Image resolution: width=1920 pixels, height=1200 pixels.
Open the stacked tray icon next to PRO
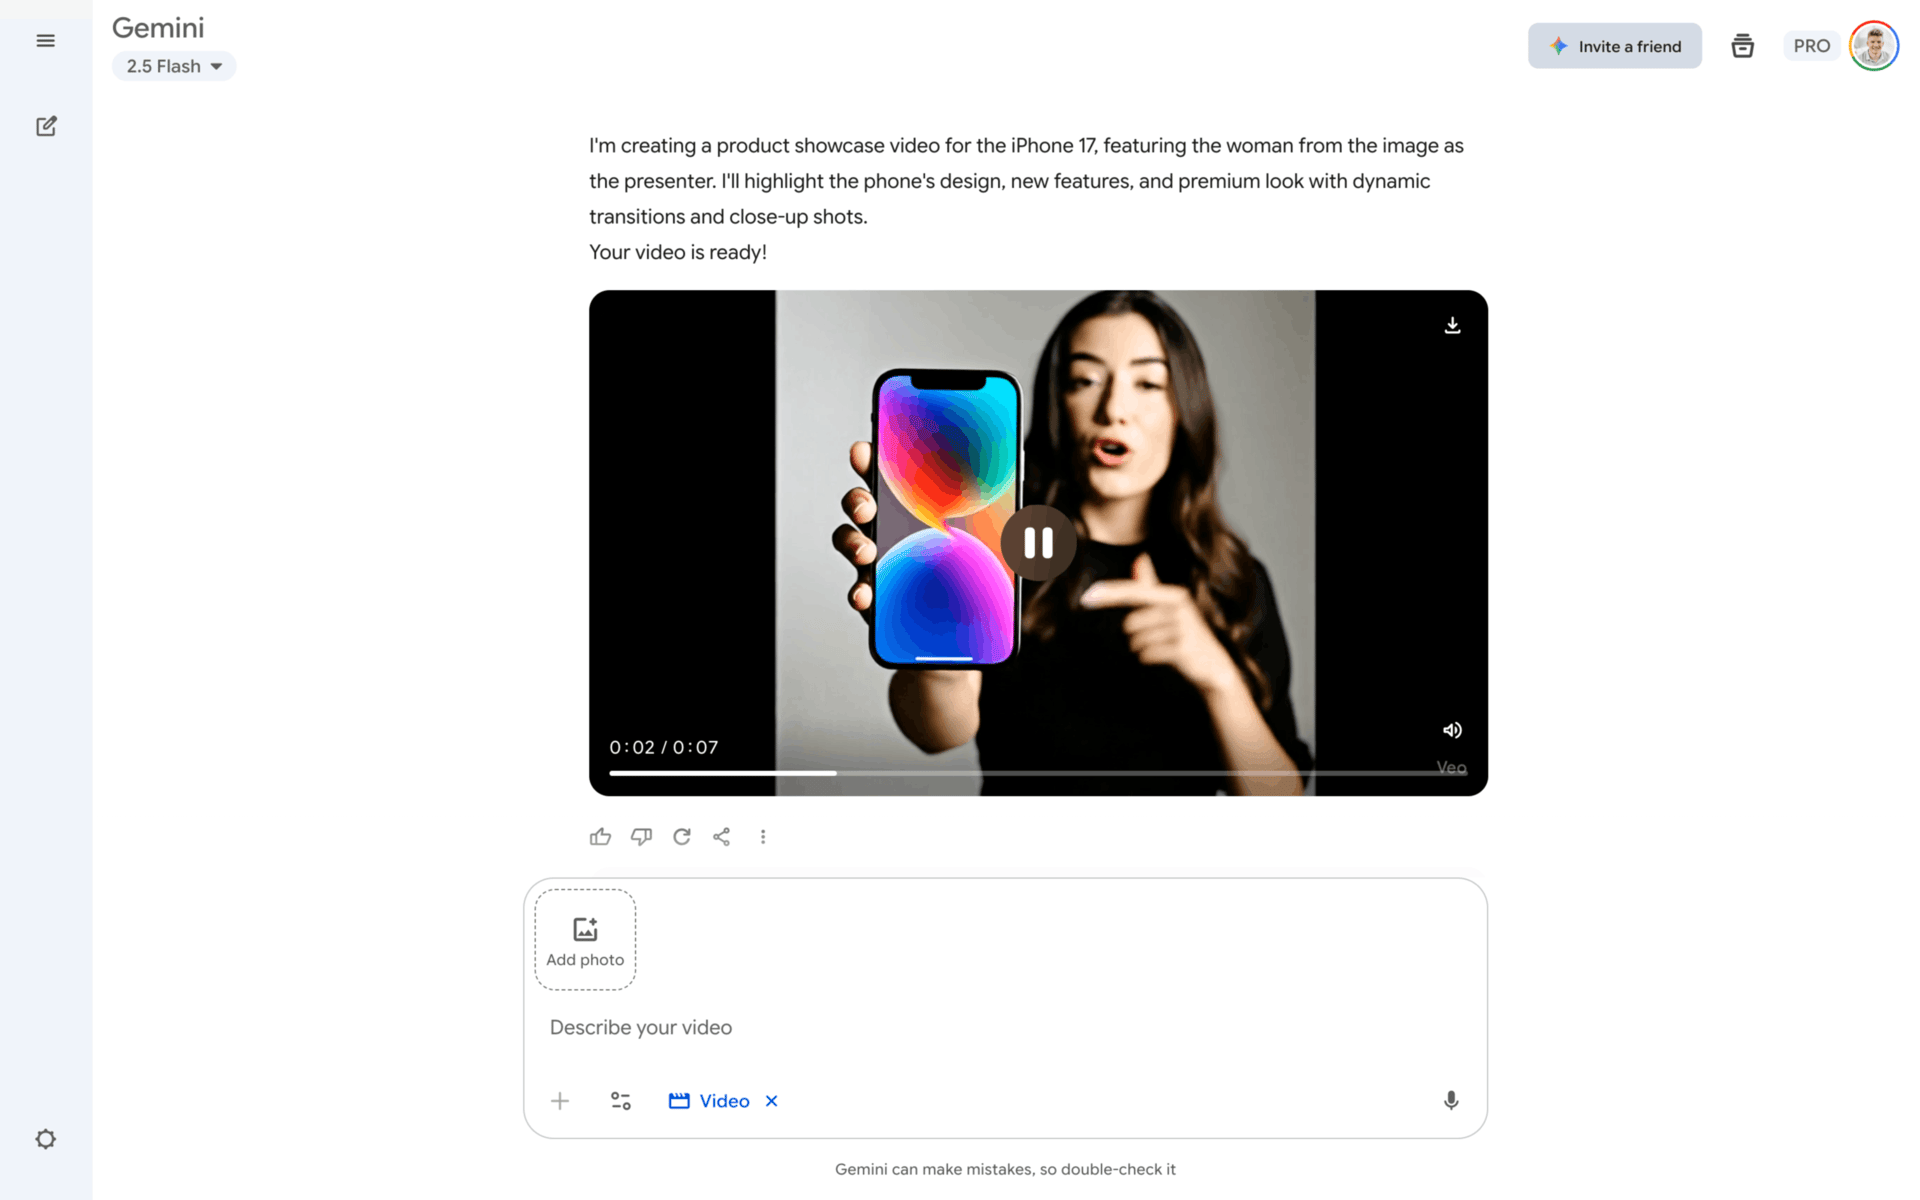(1742, 46)
